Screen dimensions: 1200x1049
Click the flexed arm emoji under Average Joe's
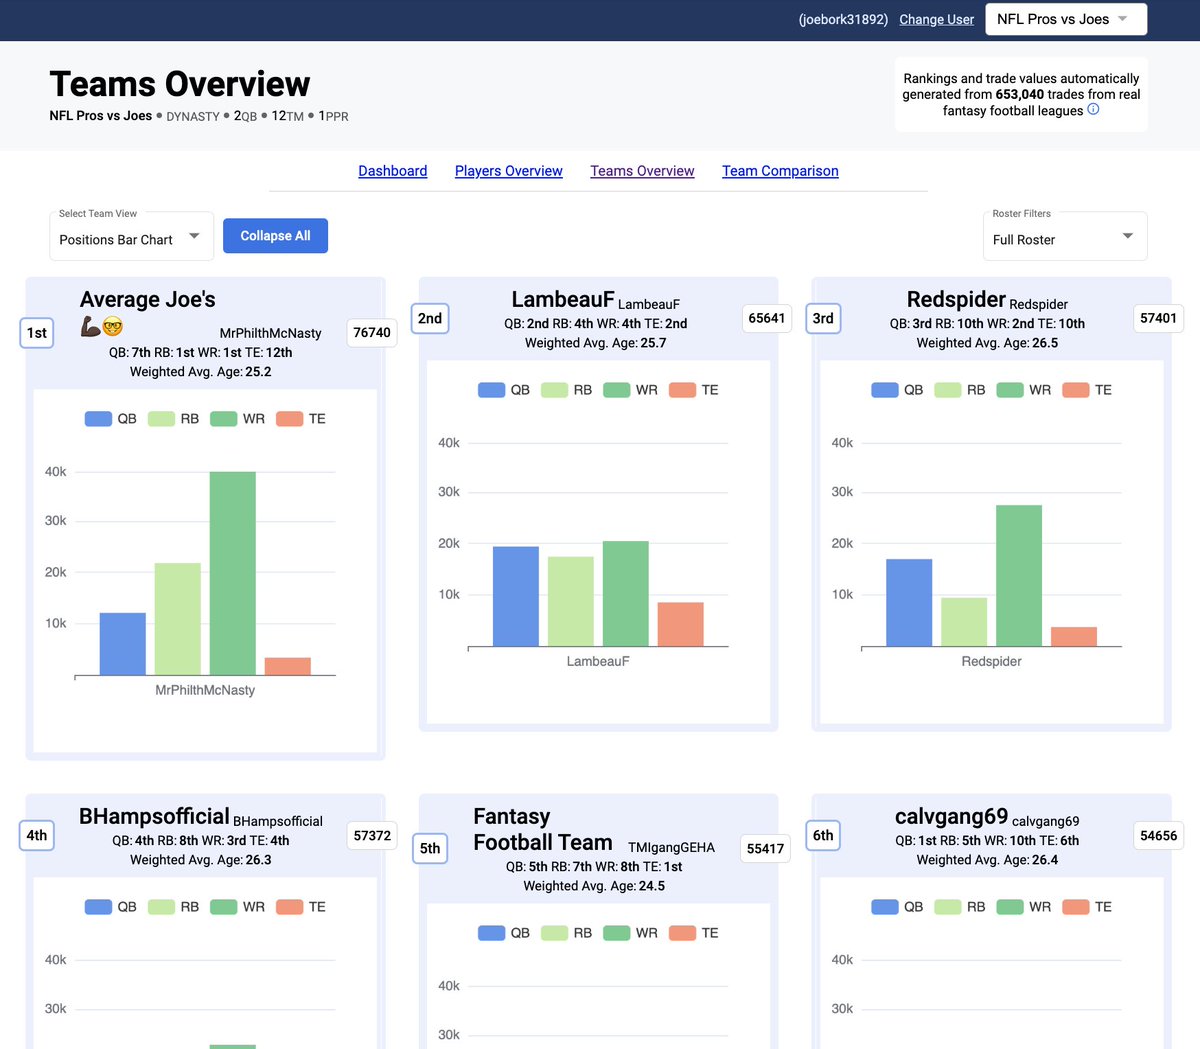[90, 327]
